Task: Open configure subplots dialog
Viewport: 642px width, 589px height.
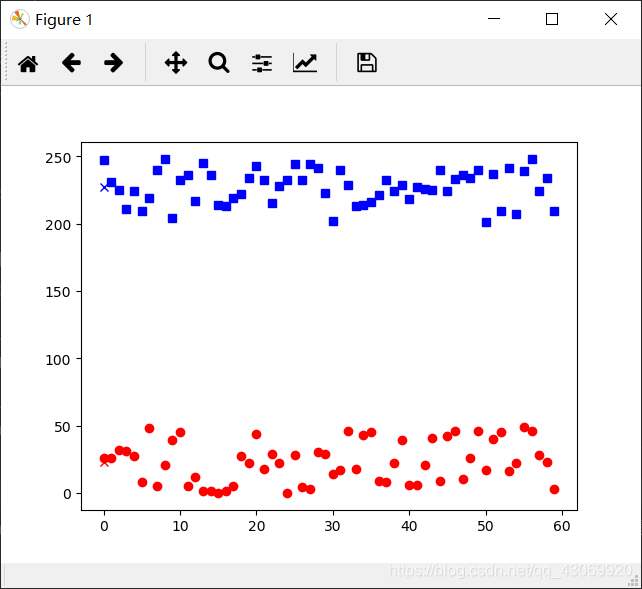Action: click(x=262, y=63)
